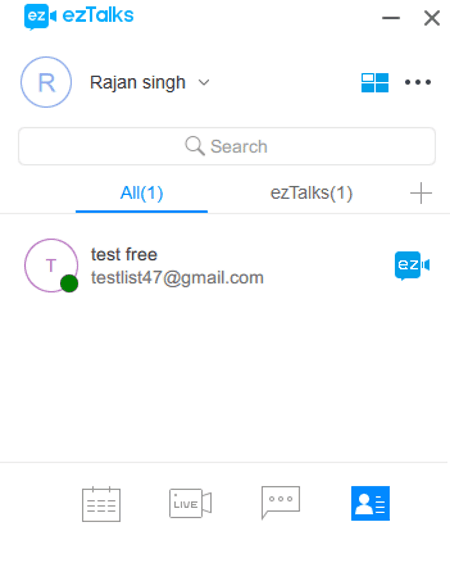Click the magnifier icon in search box
Screen dimensions: 450x563
[x=195, y=146]
